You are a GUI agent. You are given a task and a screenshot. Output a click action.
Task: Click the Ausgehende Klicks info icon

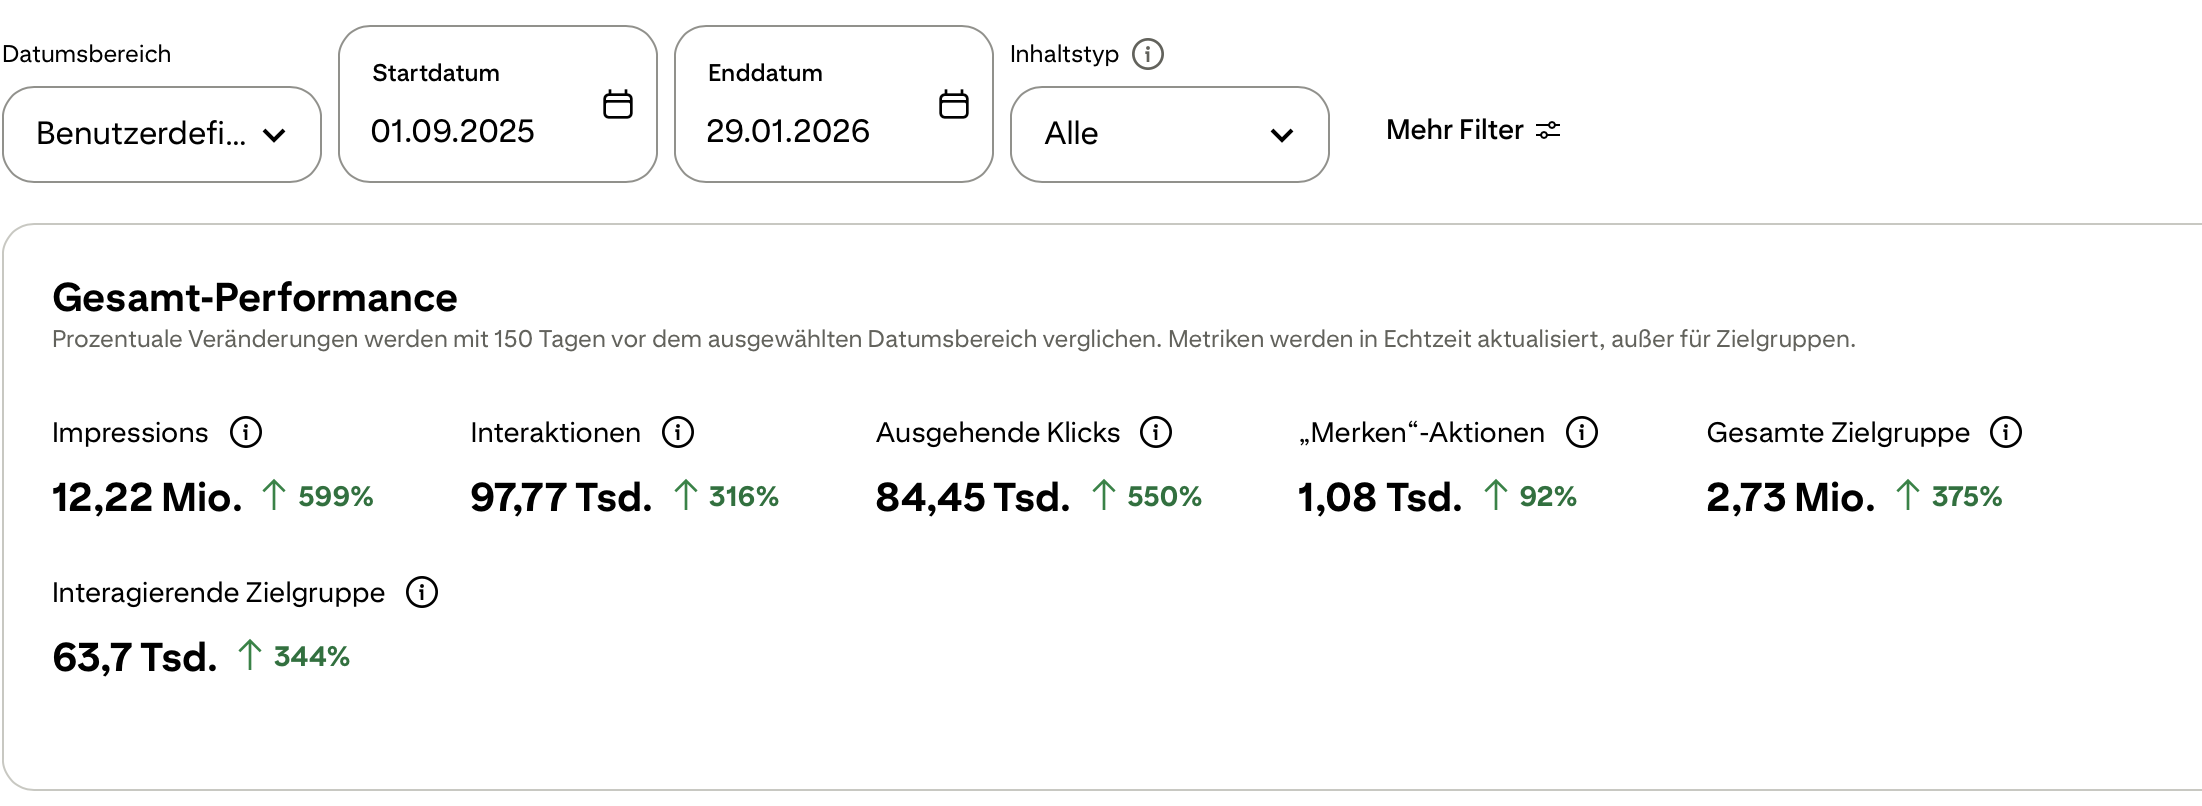pyautogui.click(x=1156, y=432)
